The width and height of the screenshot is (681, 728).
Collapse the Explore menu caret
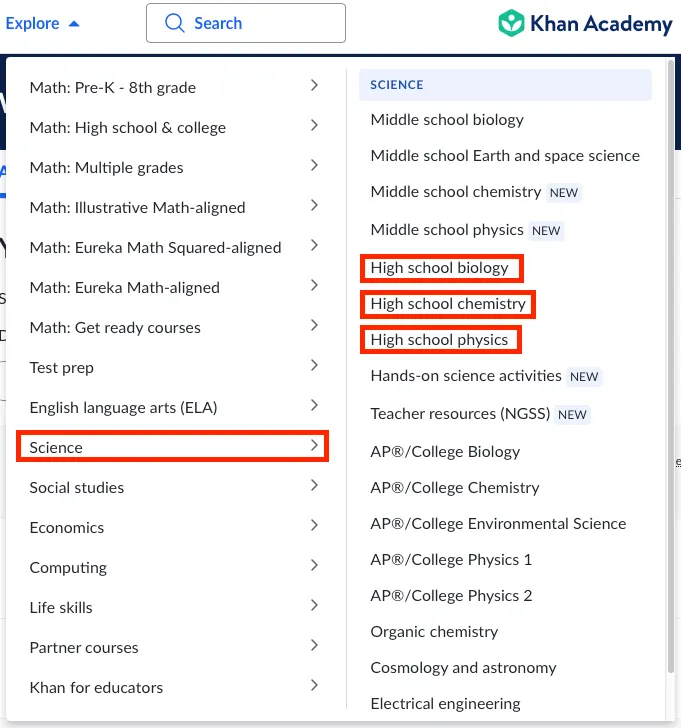[x=74, y=24]
